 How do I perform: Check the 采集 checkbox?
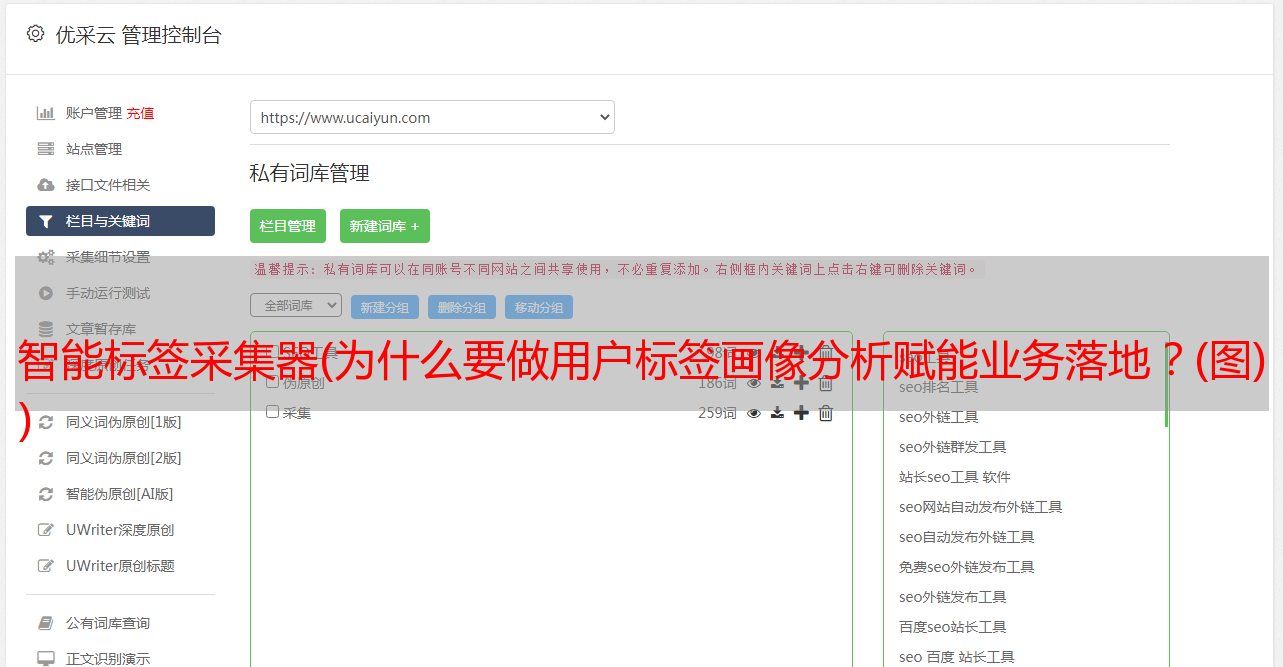click(272, 412)
